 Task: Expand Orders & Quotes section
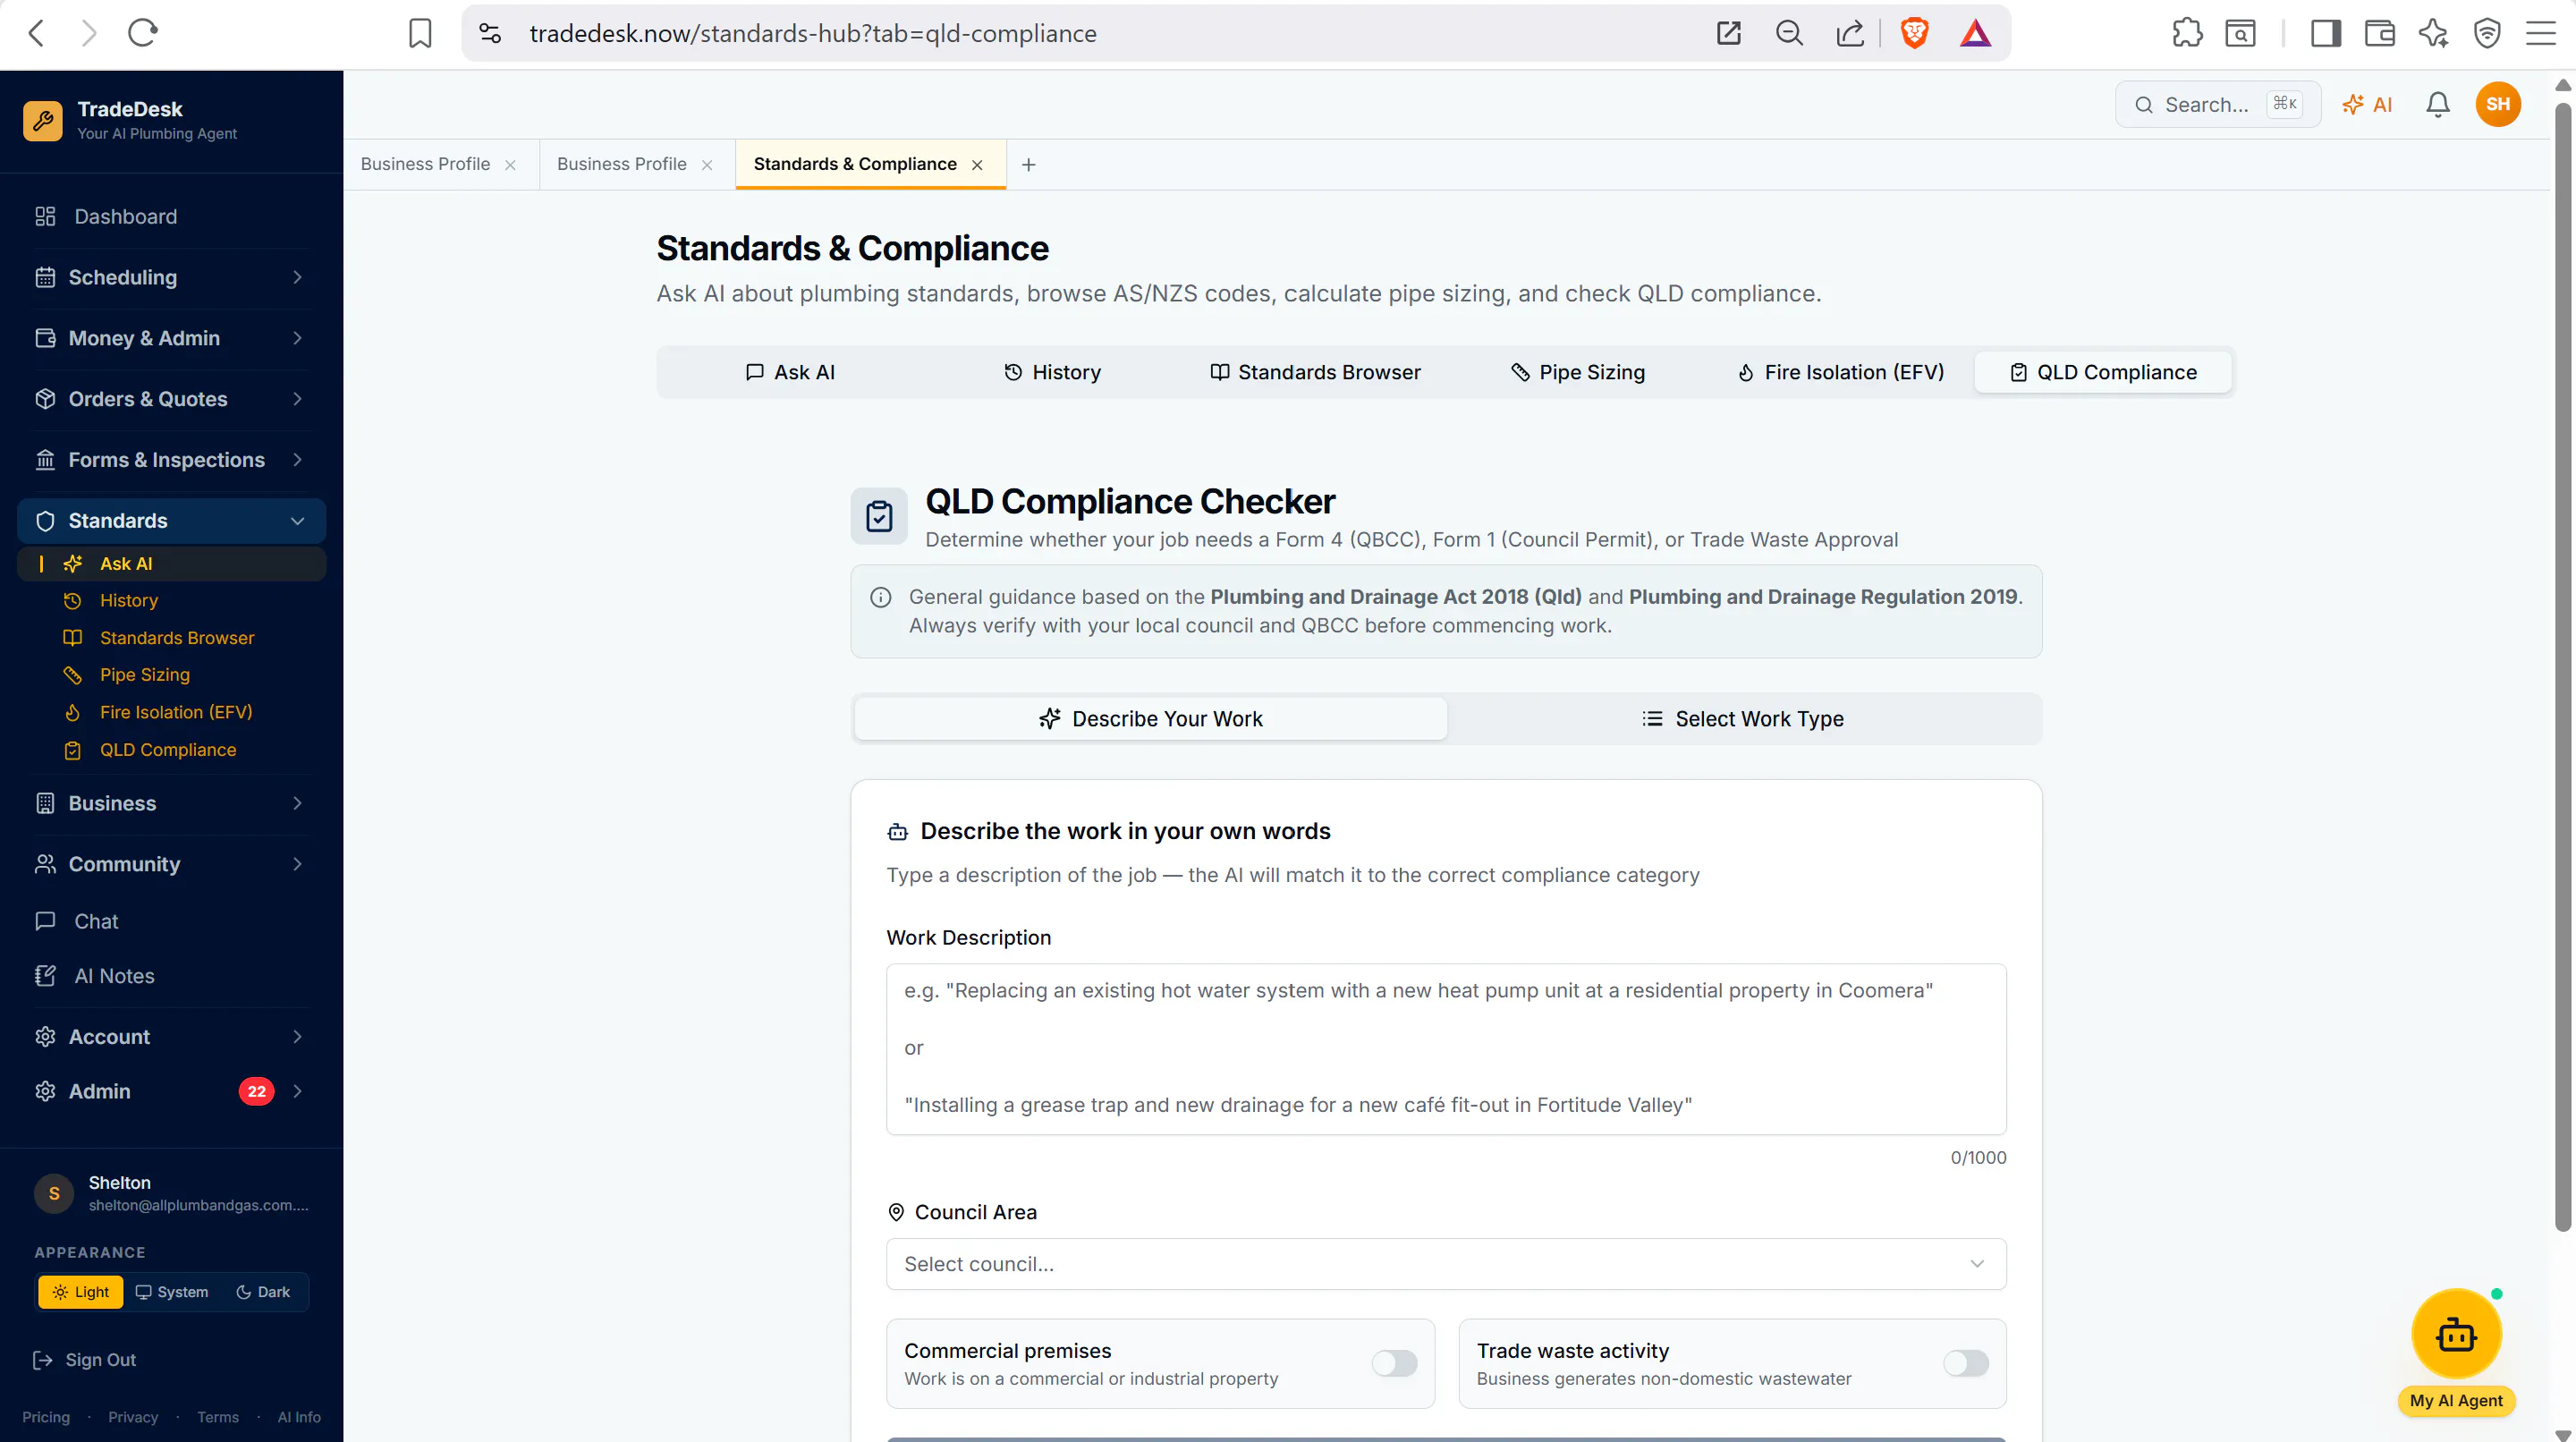tap(171, 399)
